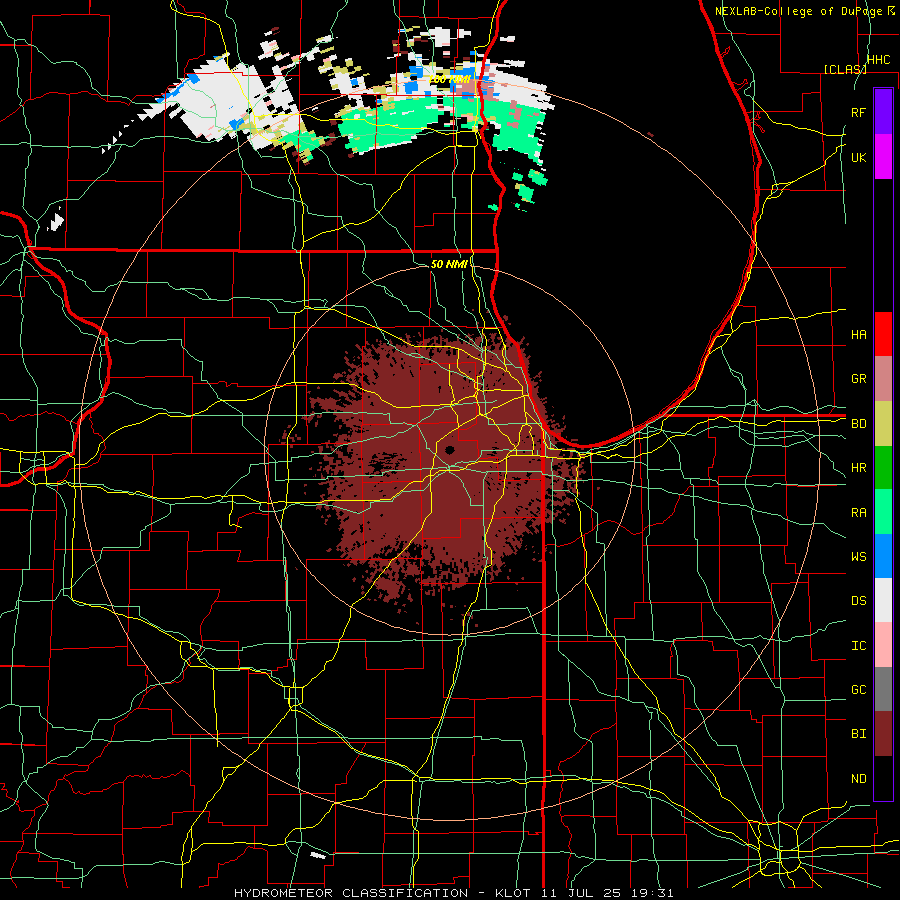Click the ND legend label text
The height and width of the screenshot is (900, 900).
pyautogui.click(x=858, y=779)
